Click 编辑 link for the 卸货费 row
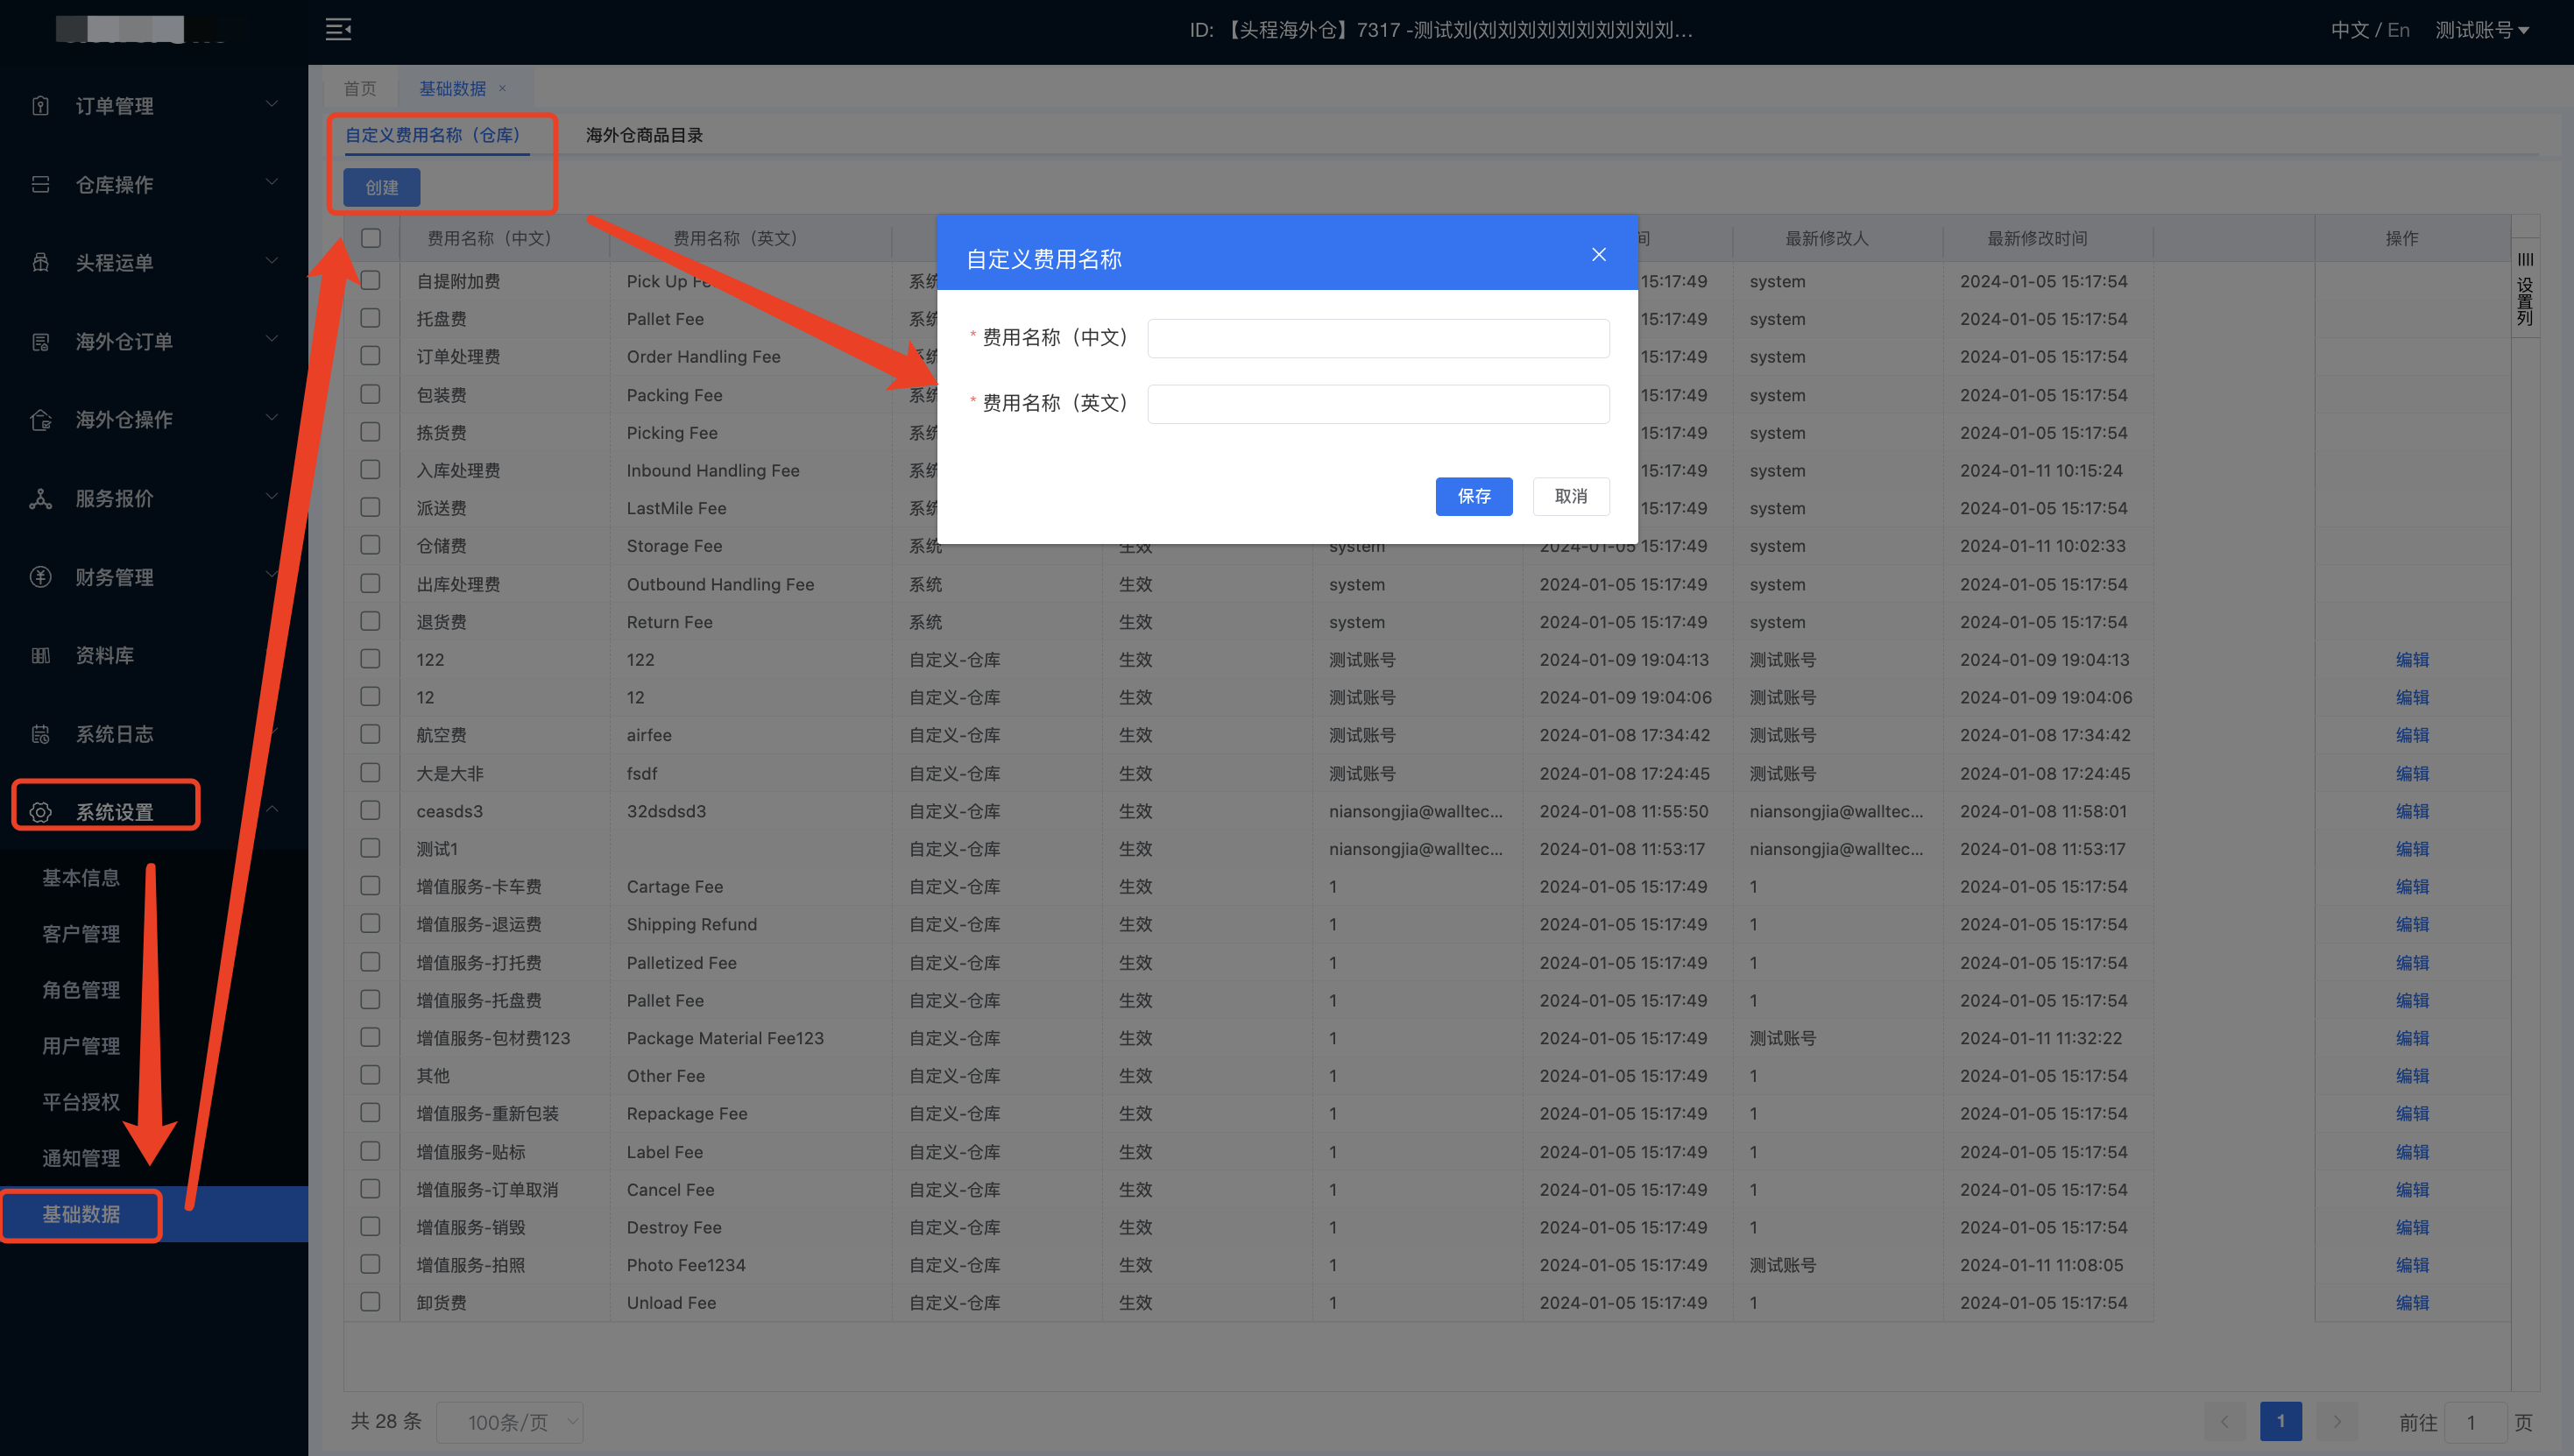 coord(2412,1303)
